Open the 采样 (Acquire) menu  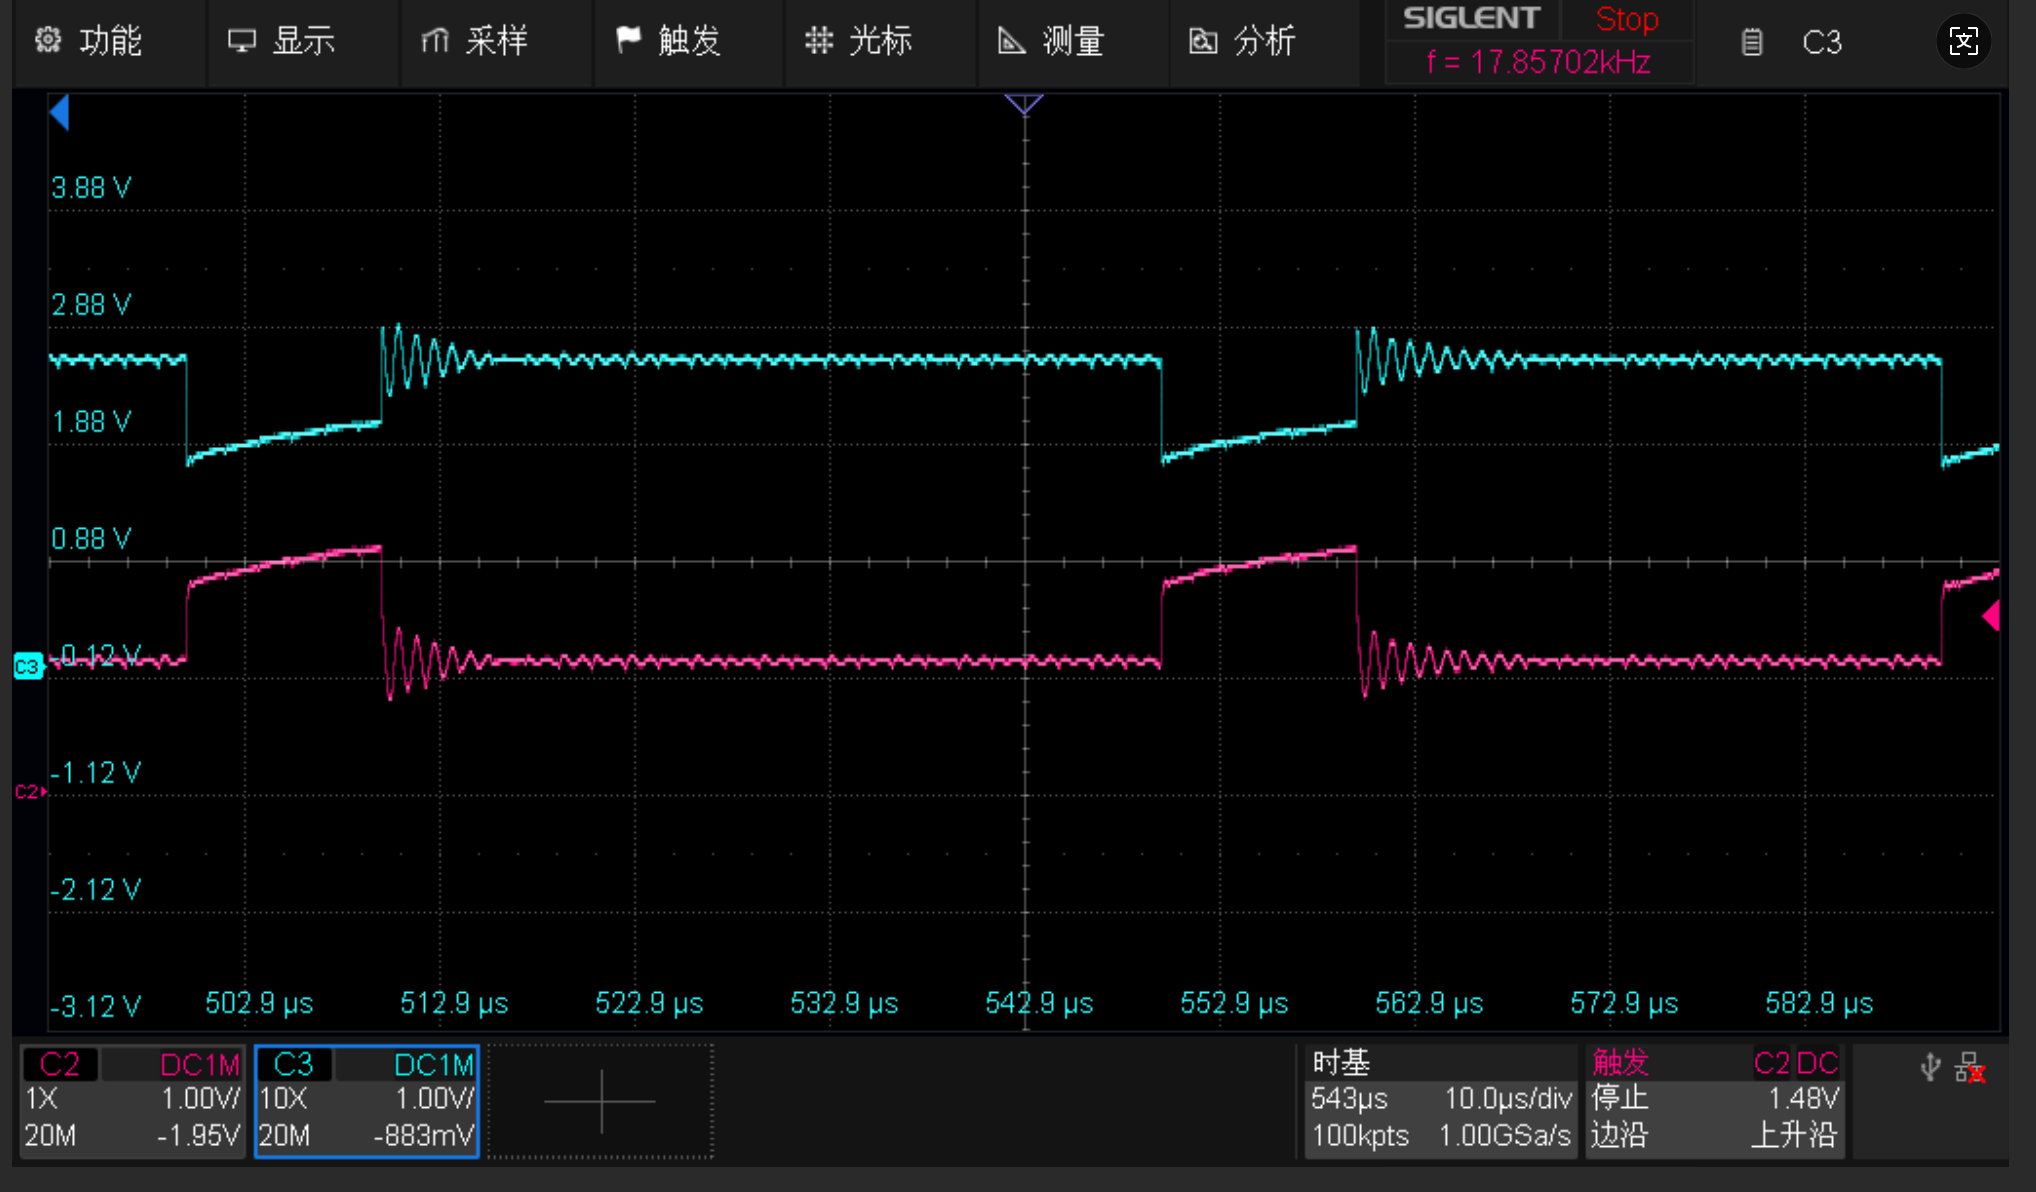click(x=496, y=41)
